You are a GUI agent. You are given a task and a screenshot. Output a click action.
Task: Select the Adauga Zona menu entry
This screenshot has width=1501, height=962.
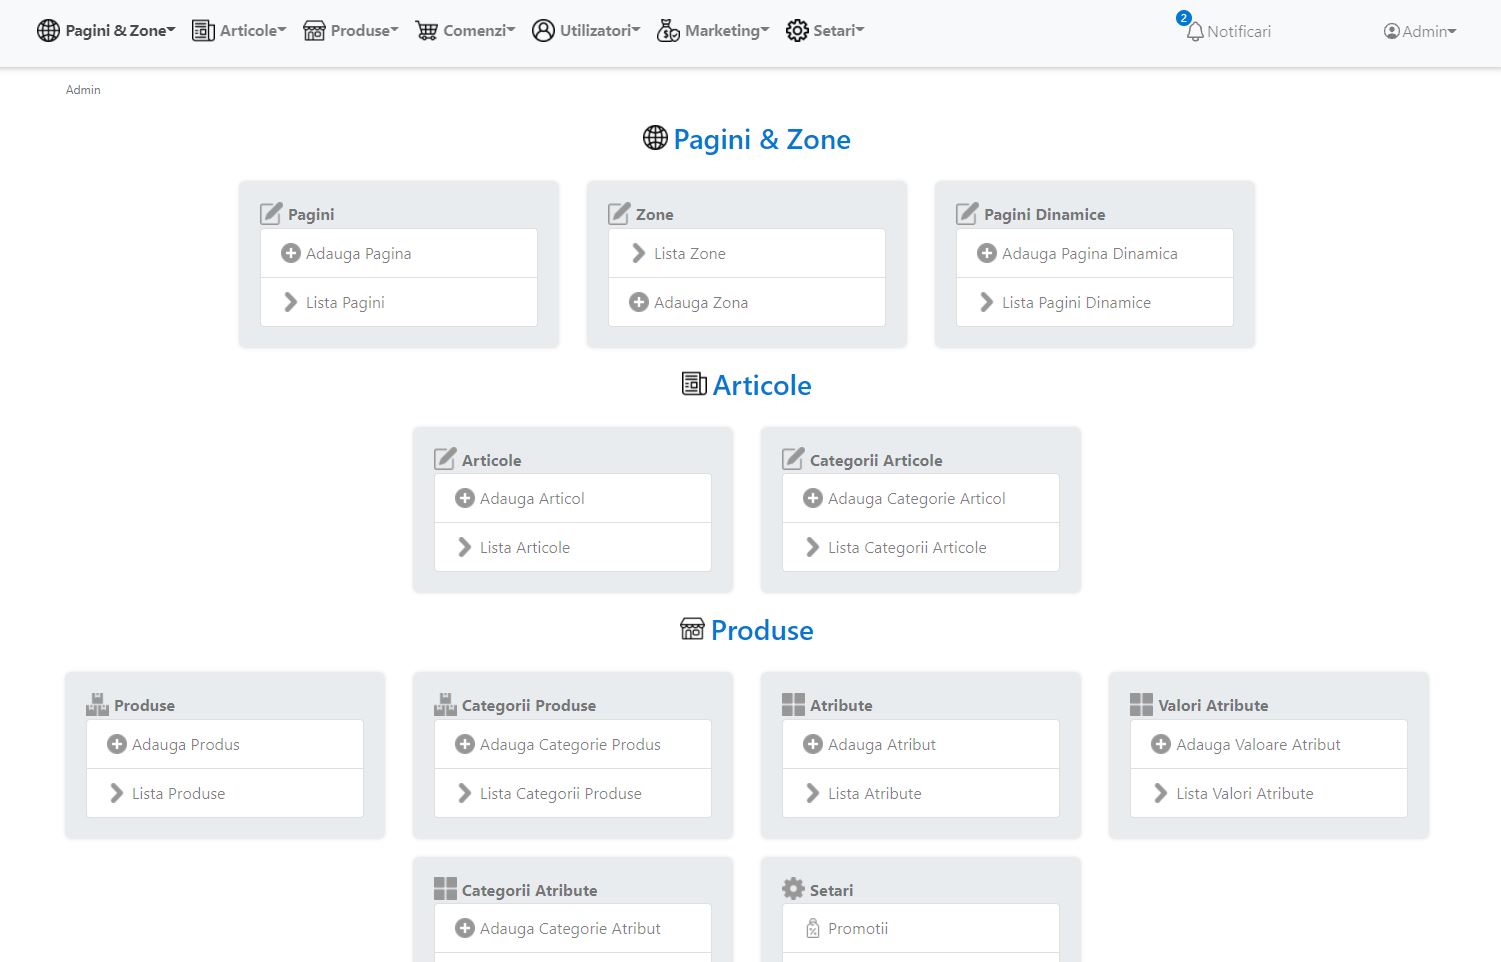coord(747,302)
